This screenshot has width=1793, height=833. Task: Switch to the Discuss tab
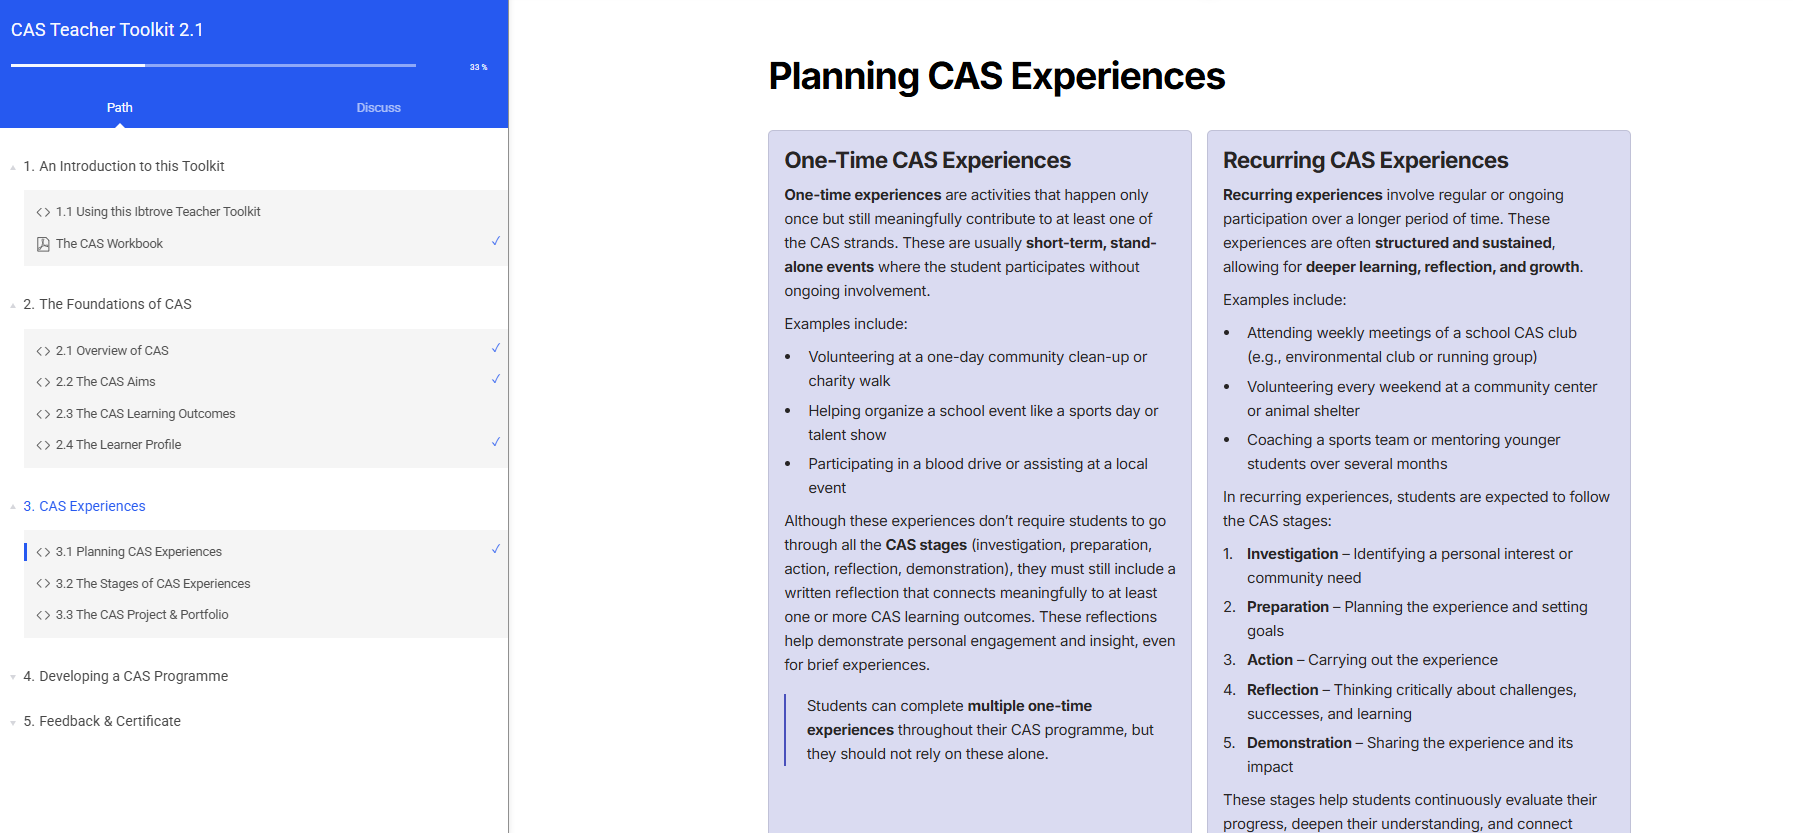[378, 108]
